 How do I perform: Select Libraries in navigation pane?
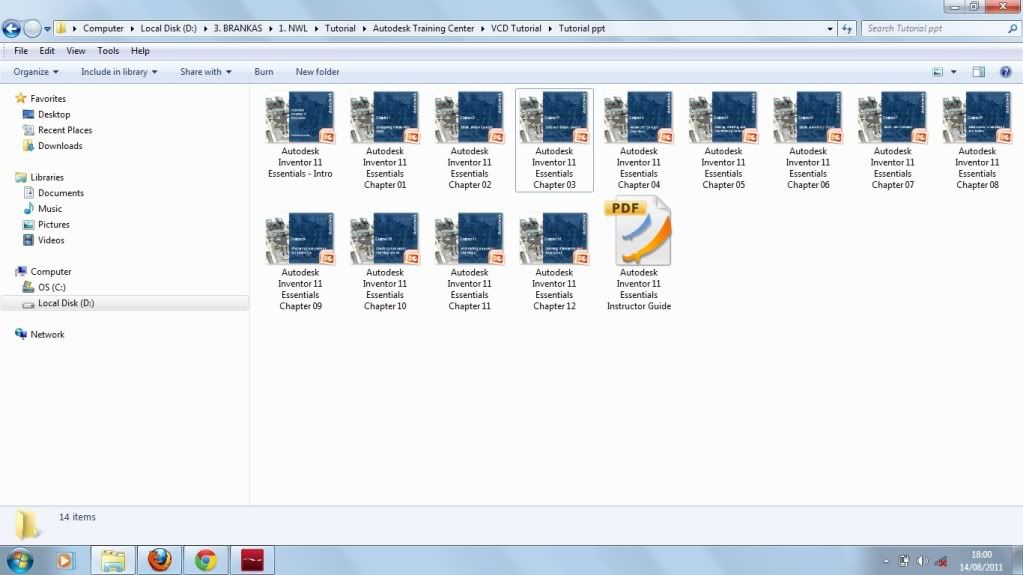coord(40,177)
